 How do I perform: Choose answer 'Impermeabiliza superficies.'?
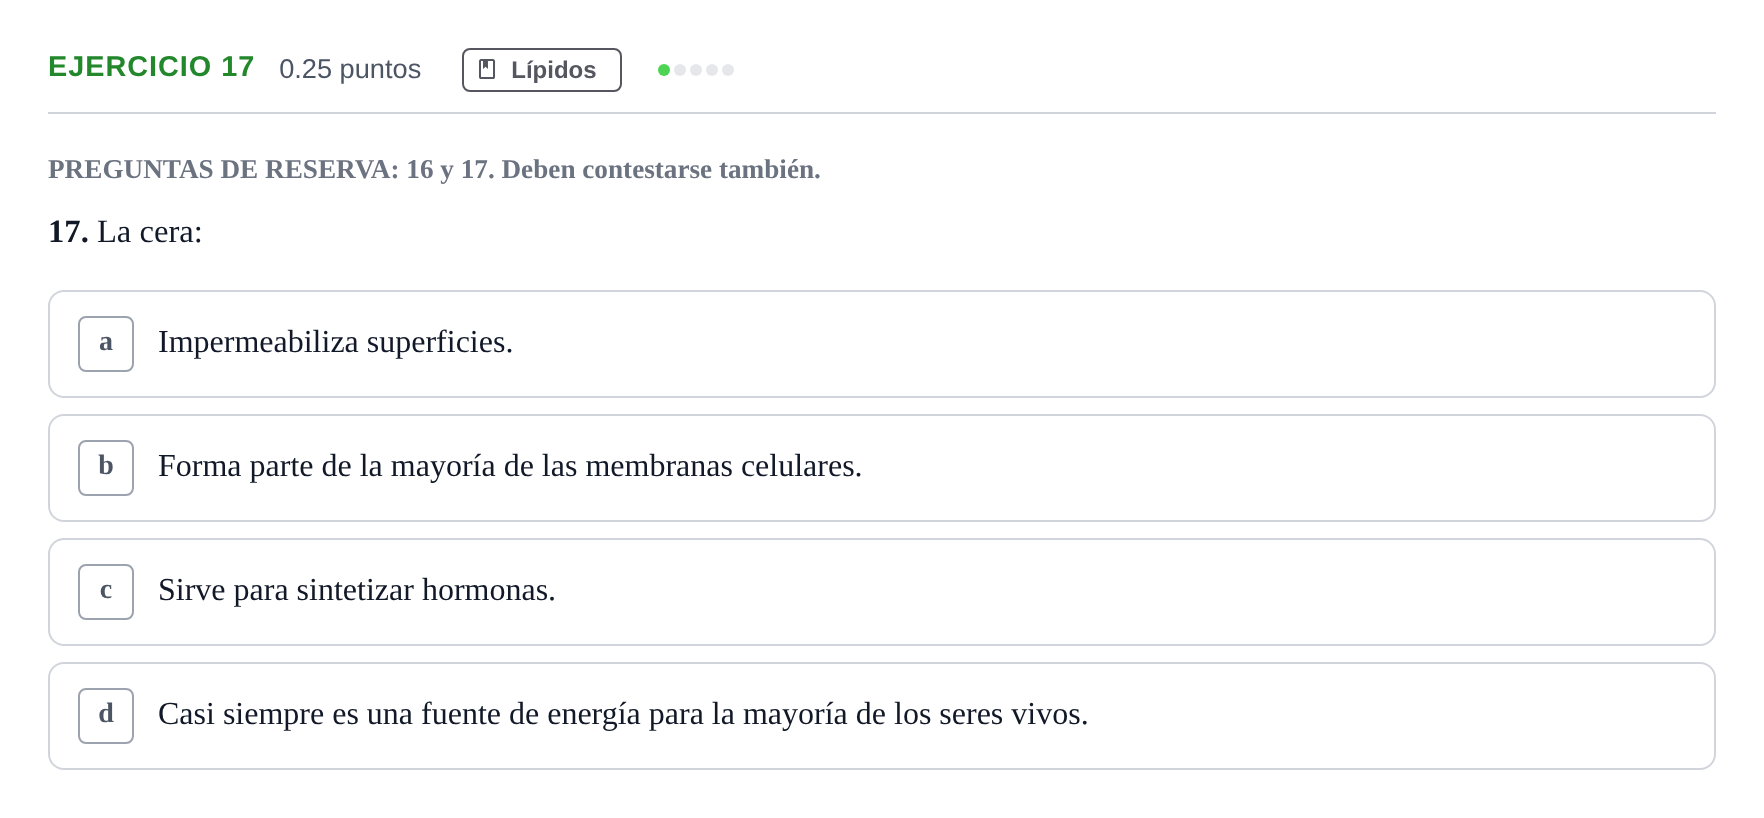click(x=882, y=344)
